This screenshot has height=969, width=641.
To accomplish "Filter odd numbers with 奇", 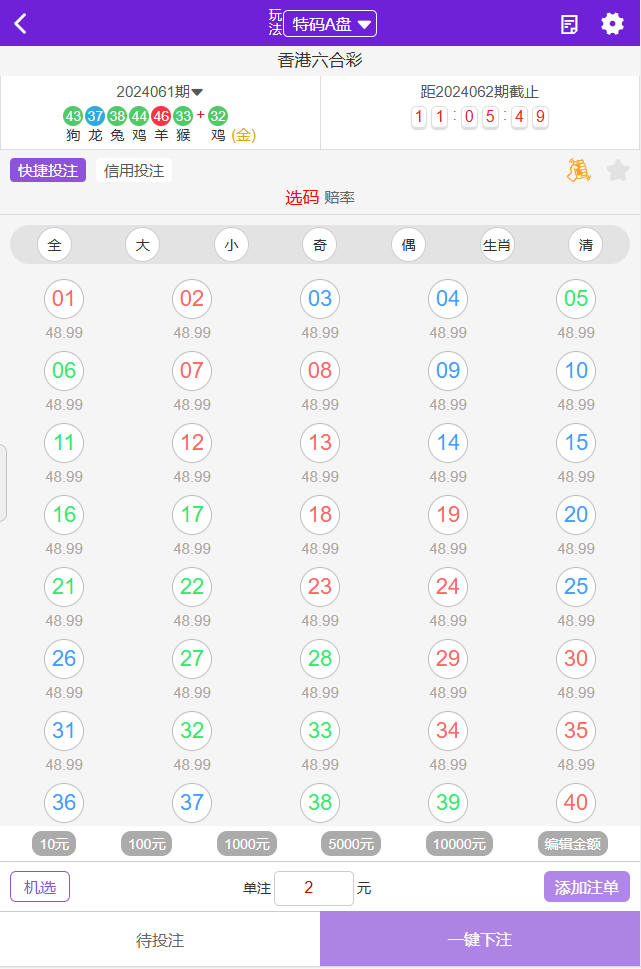I will click(x=320, y=245).
